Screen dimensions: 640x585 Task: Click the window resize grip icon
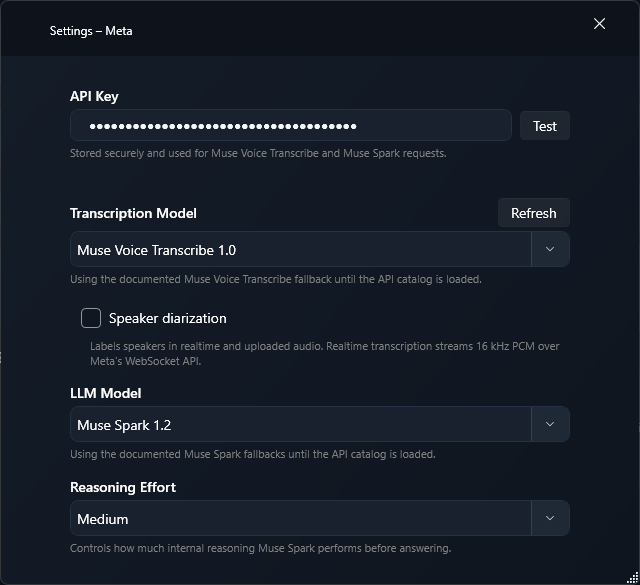(633, 578)
